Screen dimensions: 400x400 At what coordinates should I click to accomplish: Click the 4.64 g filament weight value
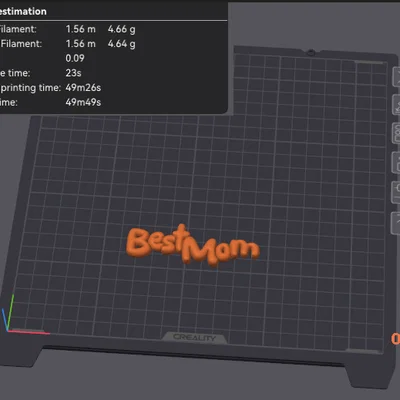(x=121, y=44)
